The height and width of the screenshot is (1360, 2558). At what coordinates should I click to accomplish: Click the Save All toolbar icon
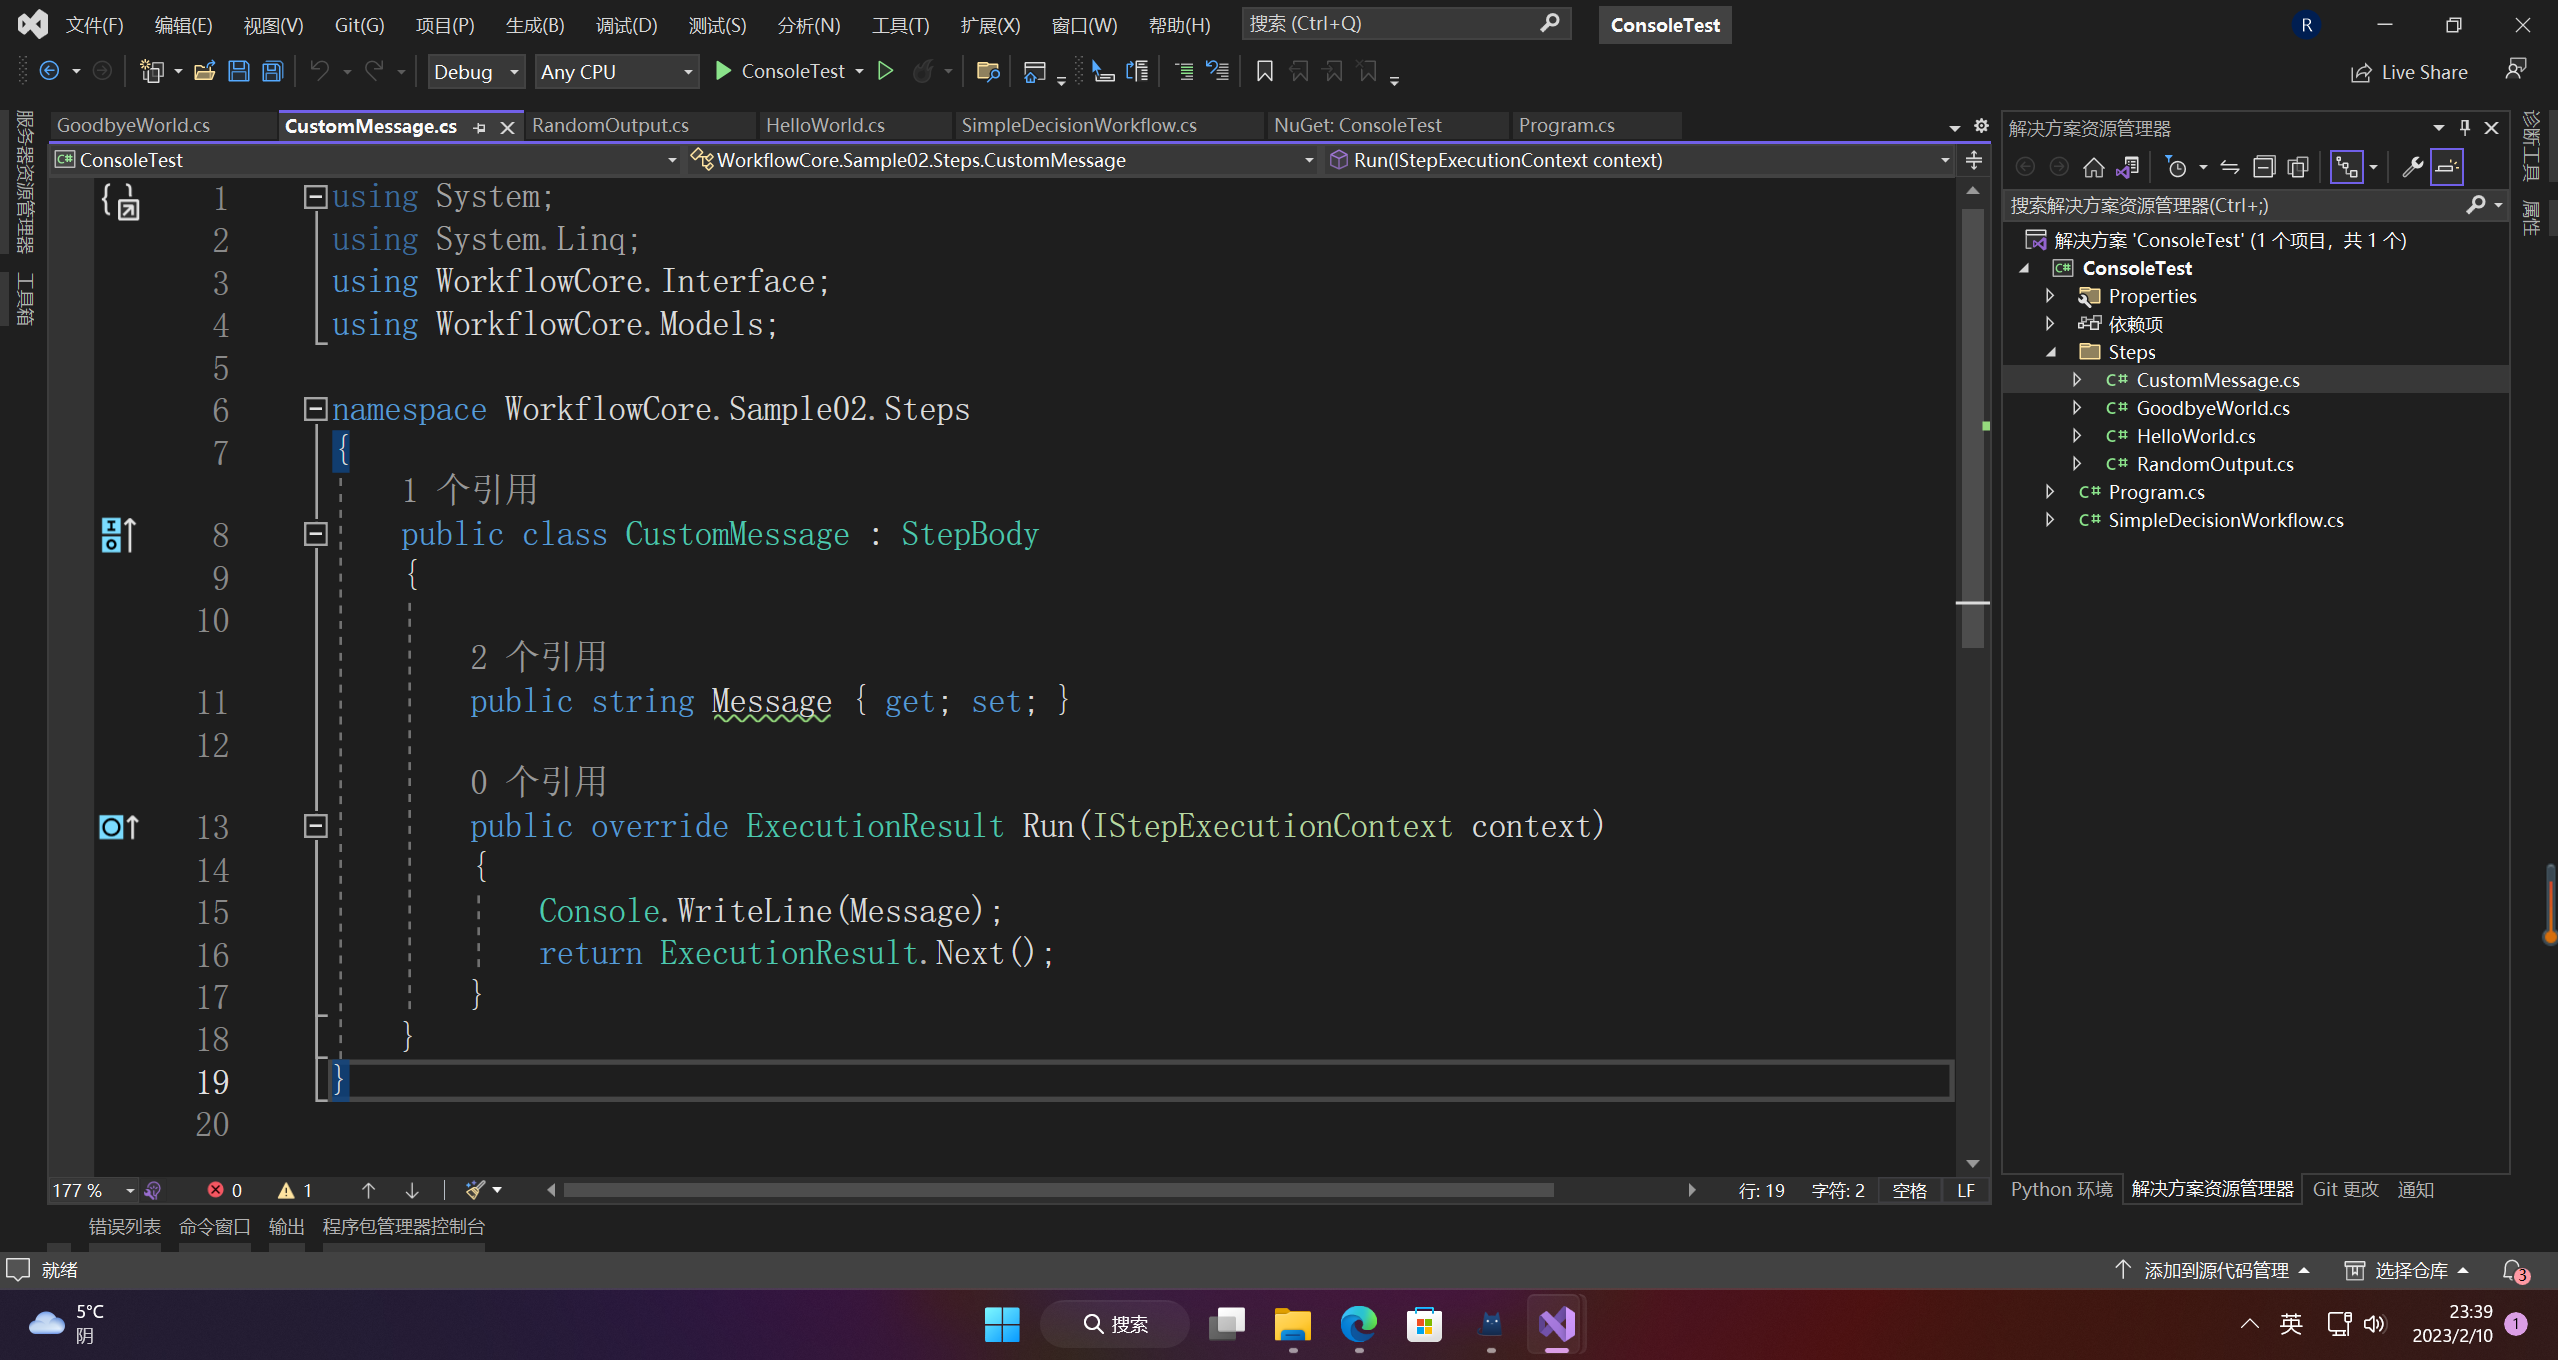pos(272,71)
